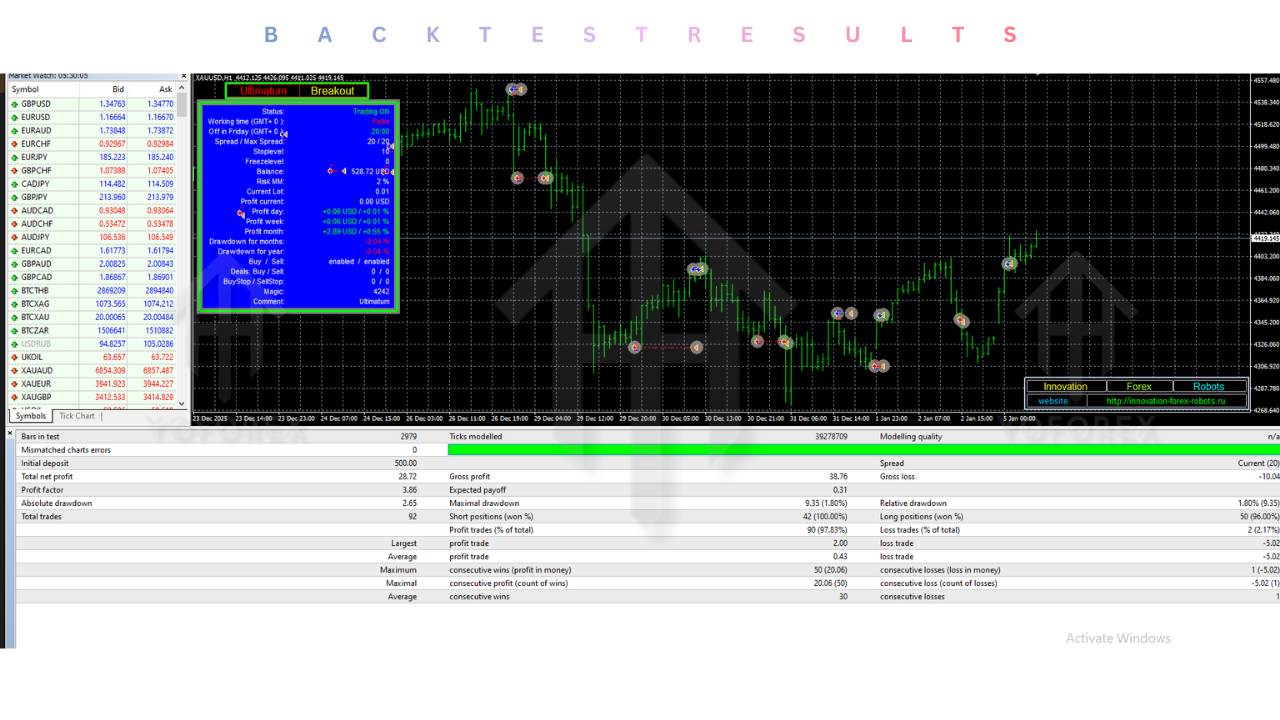
Task: Click the Bid column header
Action: tap(118, 89)
